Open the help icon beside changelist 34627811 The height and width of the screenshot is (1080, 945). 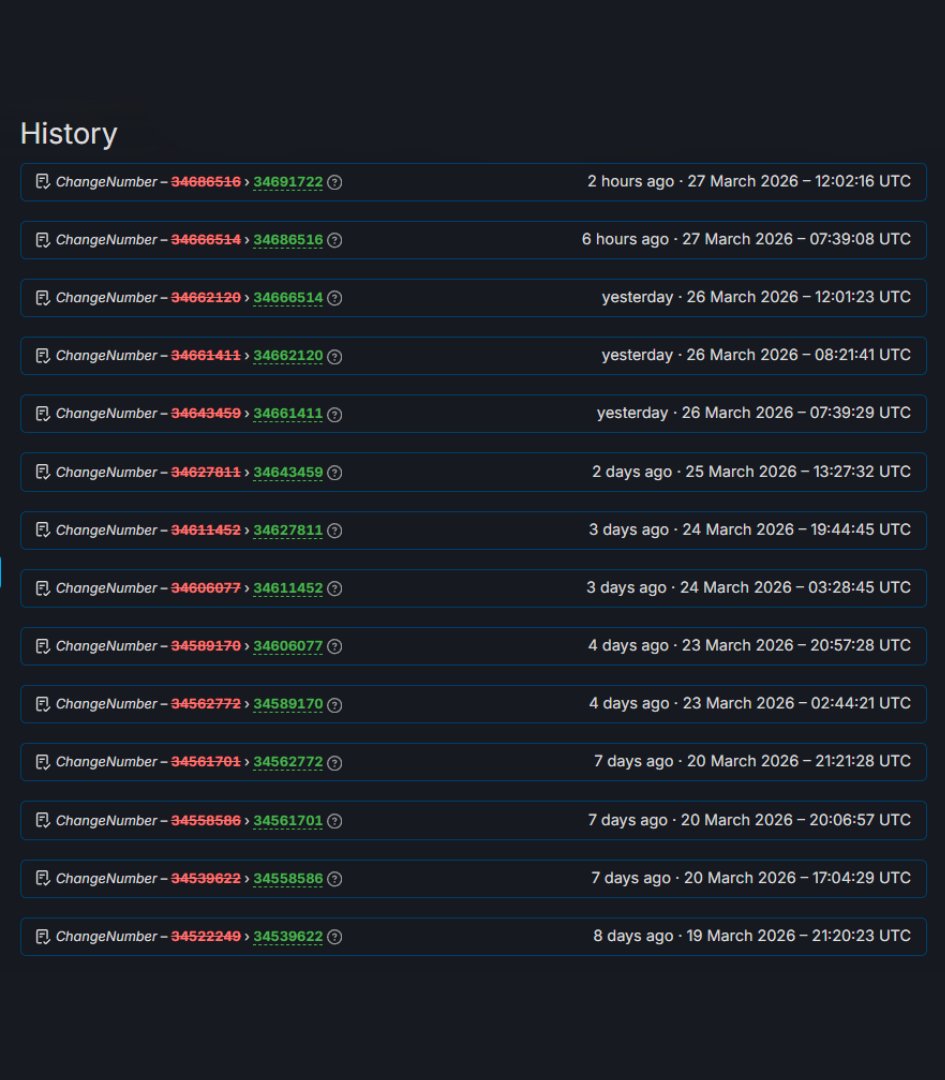[335, 530]
